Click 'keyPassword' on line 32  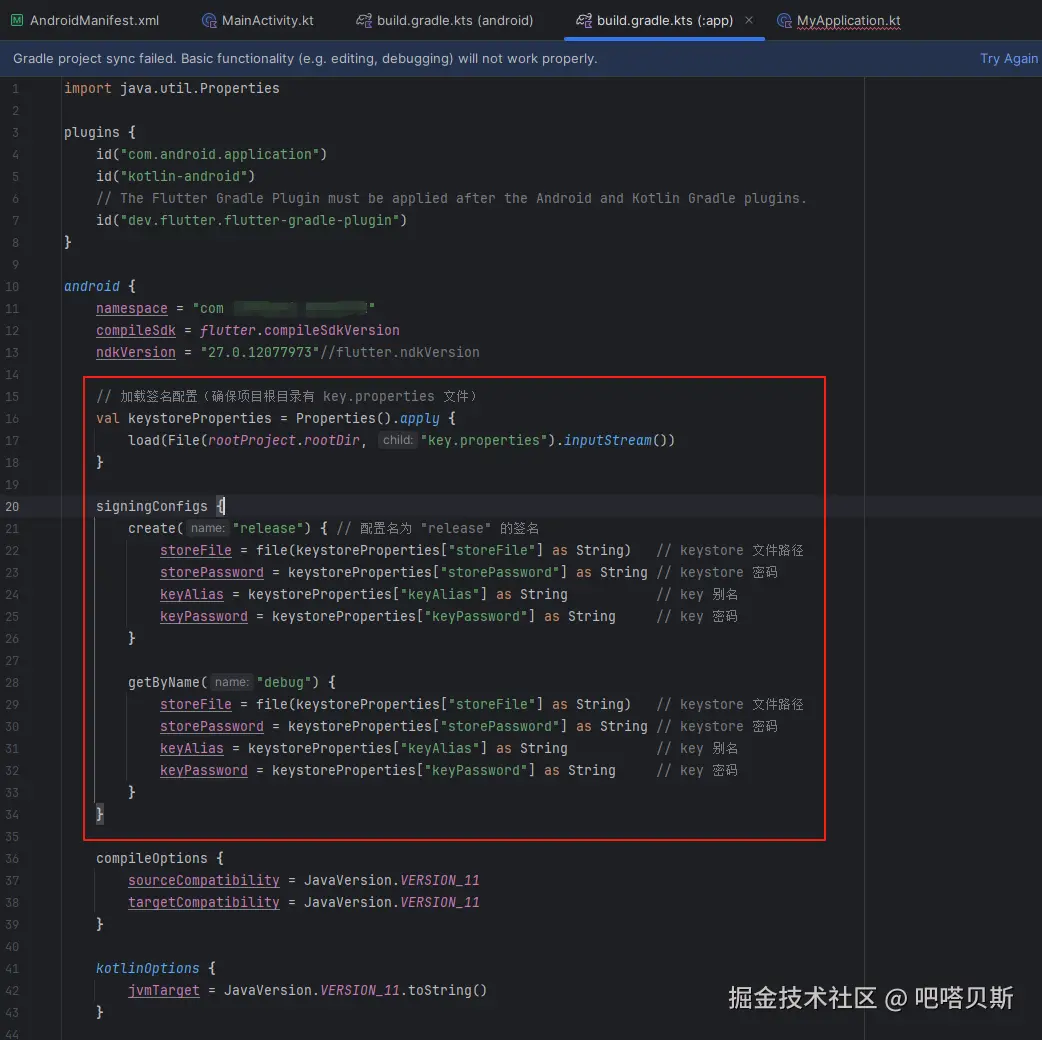(203, 770)
